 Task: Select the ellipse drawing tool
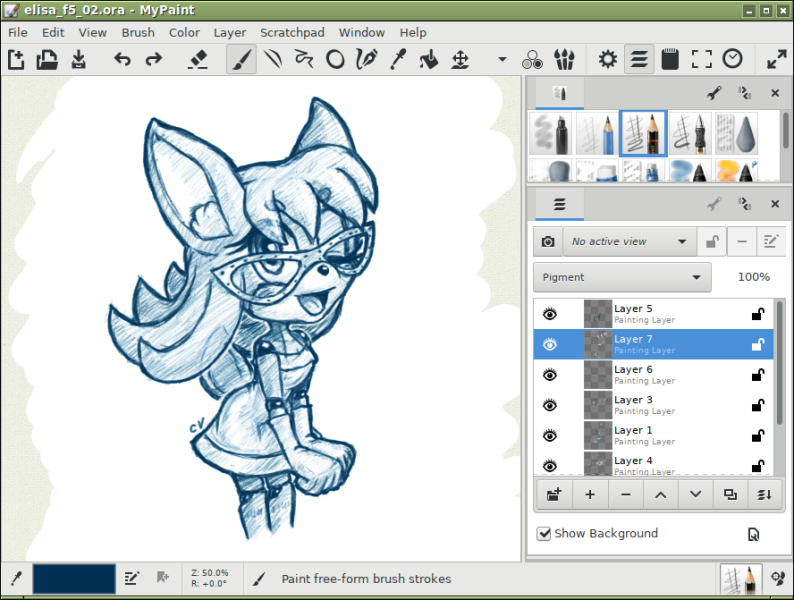point(335,59)
